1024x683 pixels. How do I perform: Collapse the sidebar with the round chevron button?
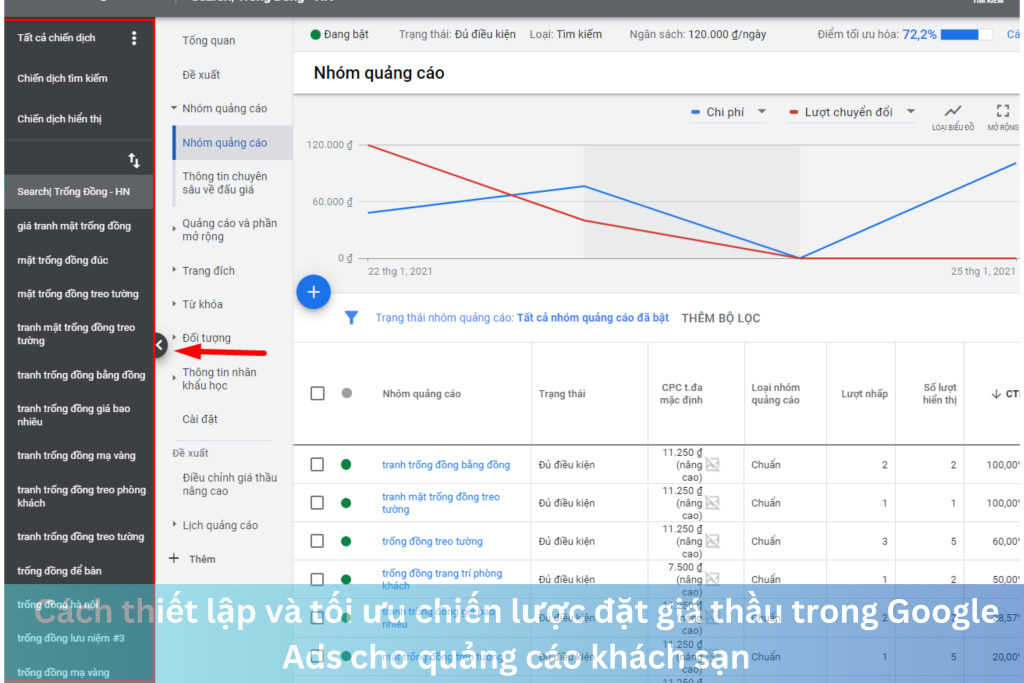(160, 345)
